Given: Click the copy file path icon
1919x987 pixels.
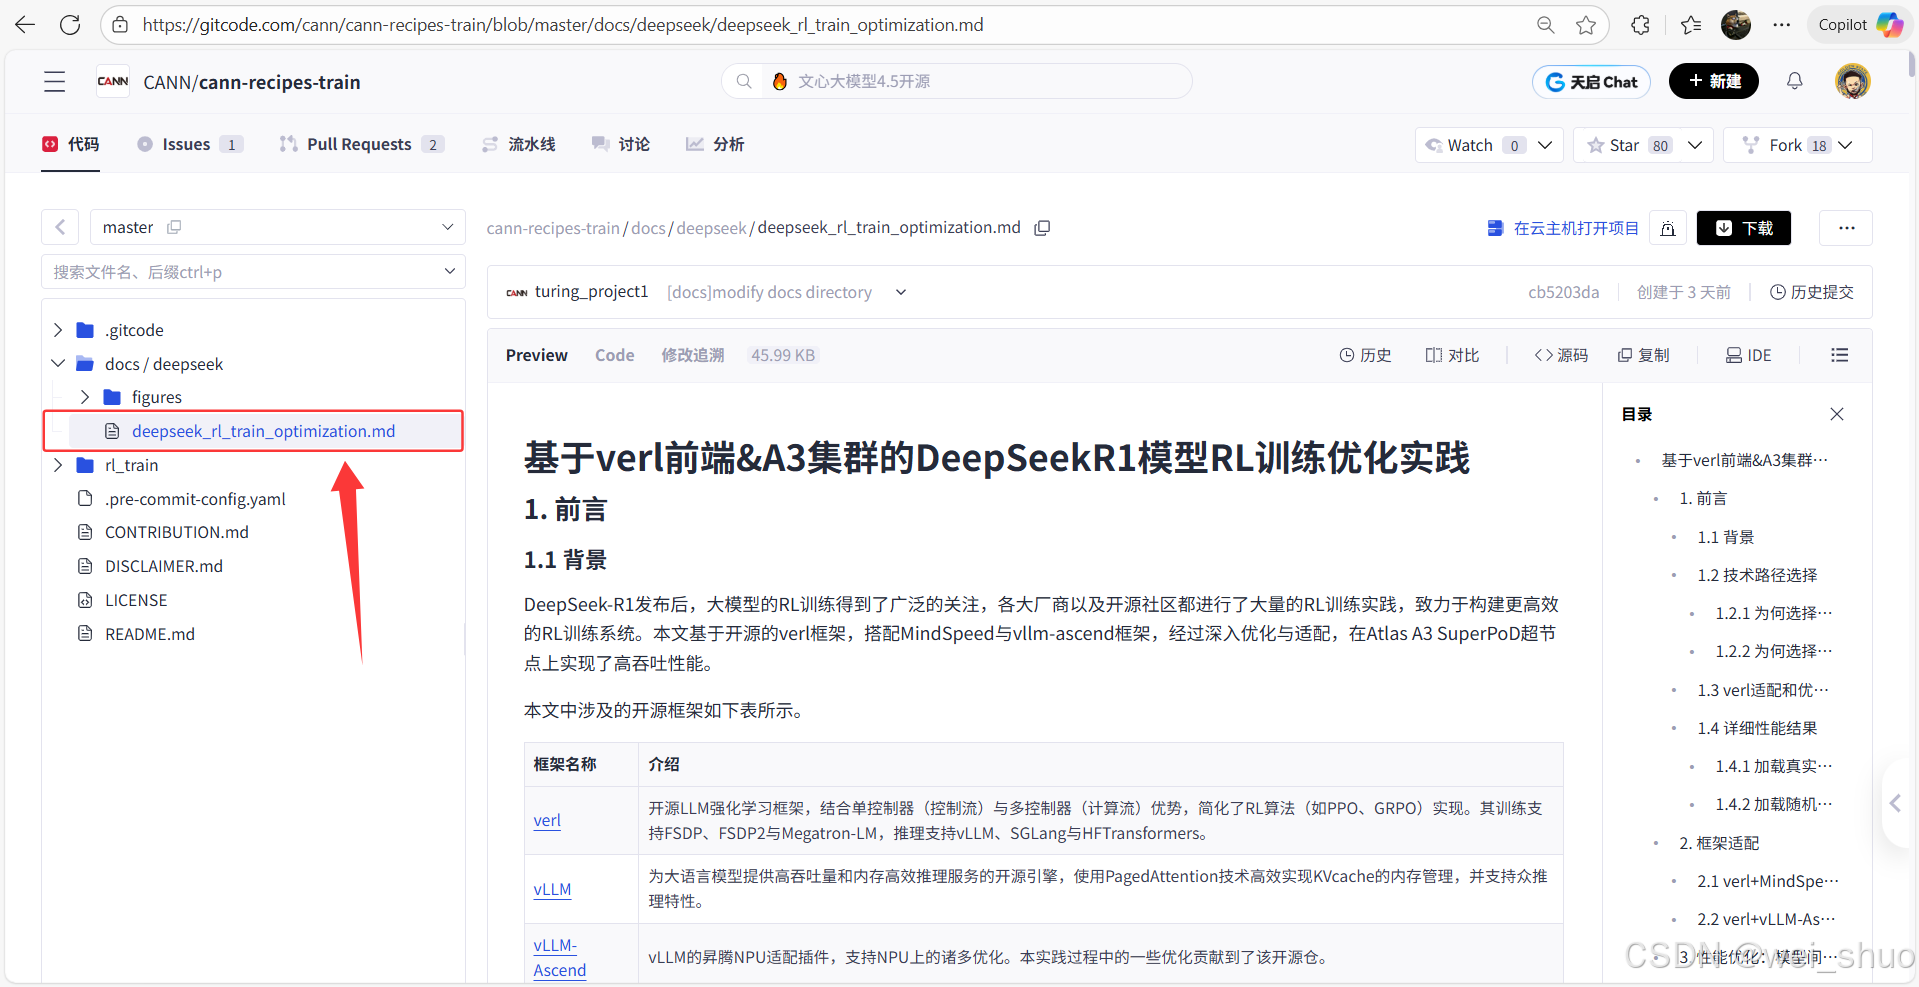Looking at the screenshot, I should 1043,227.
